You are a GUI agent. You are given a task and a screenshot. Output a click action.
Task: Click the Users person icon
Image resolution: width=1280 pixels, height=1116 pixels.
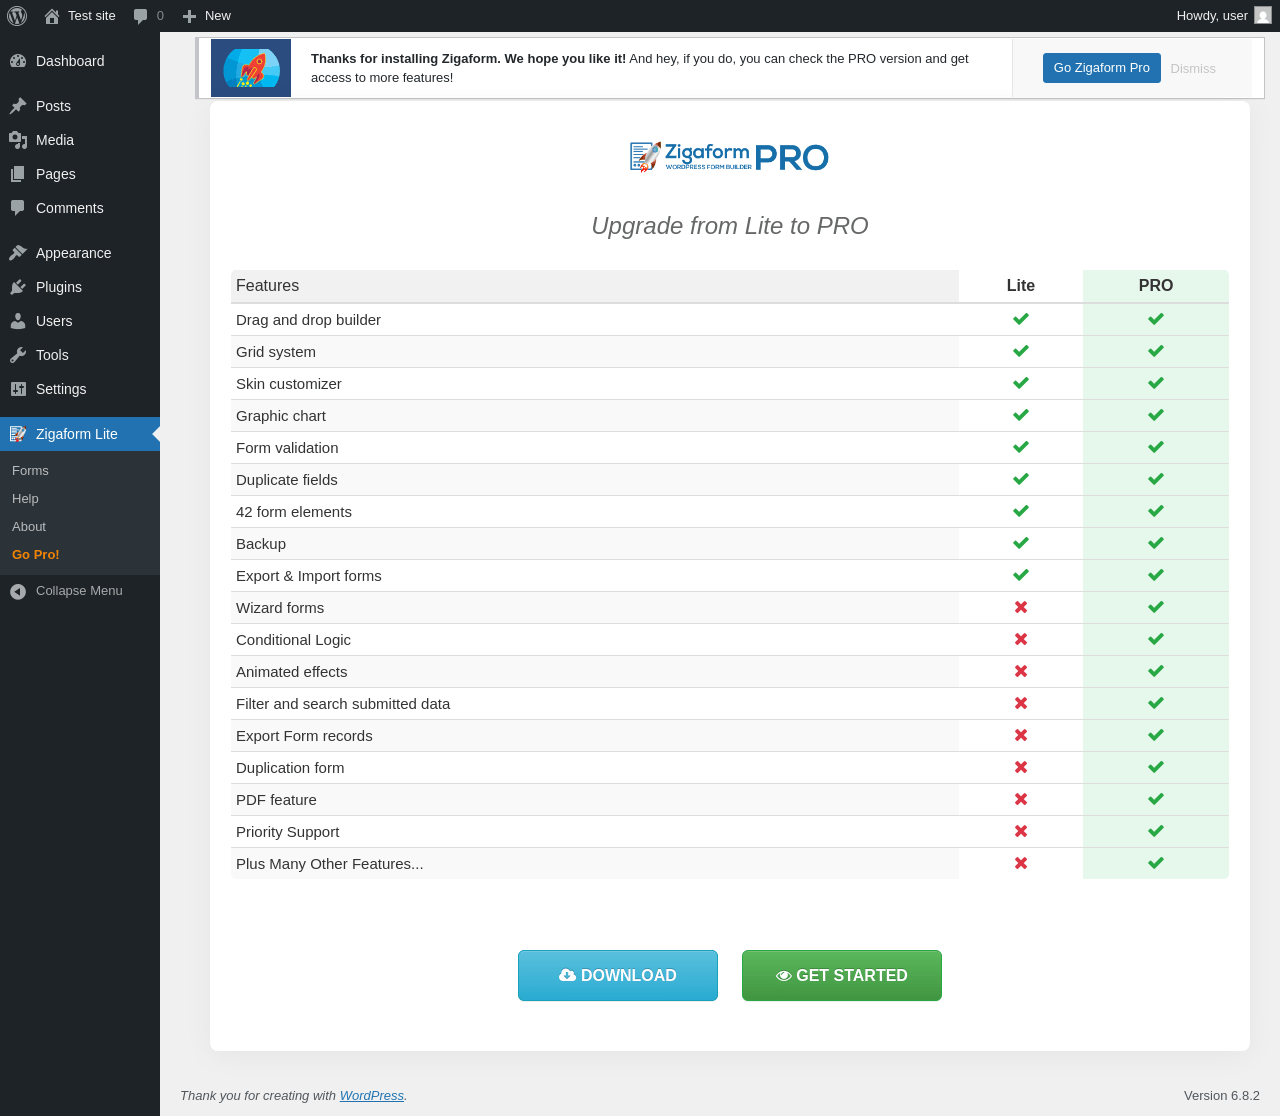18,321
